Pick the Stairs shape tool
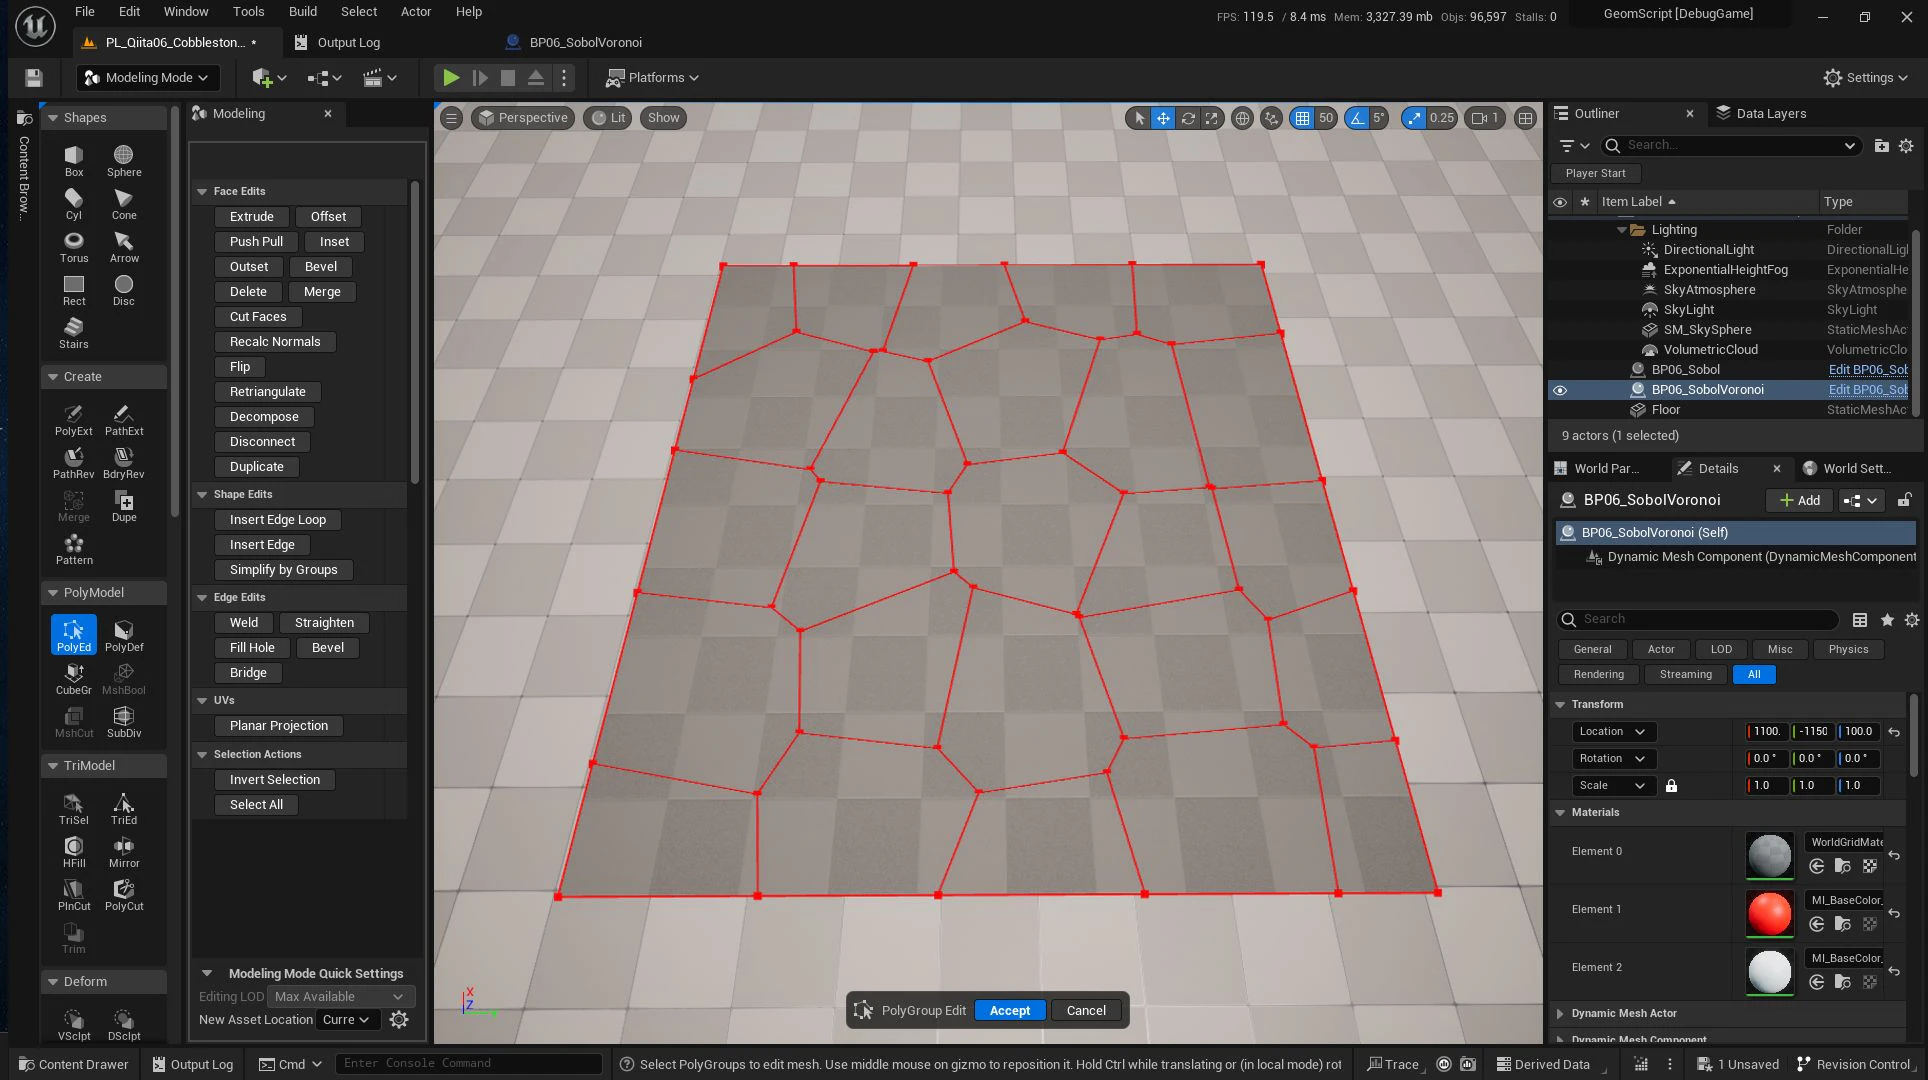 [74, 333]
